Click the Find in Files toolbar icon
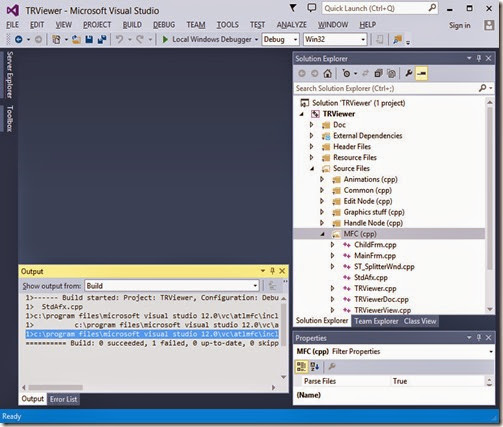This screenshot has height=427, width=503. tap(397, 40)
